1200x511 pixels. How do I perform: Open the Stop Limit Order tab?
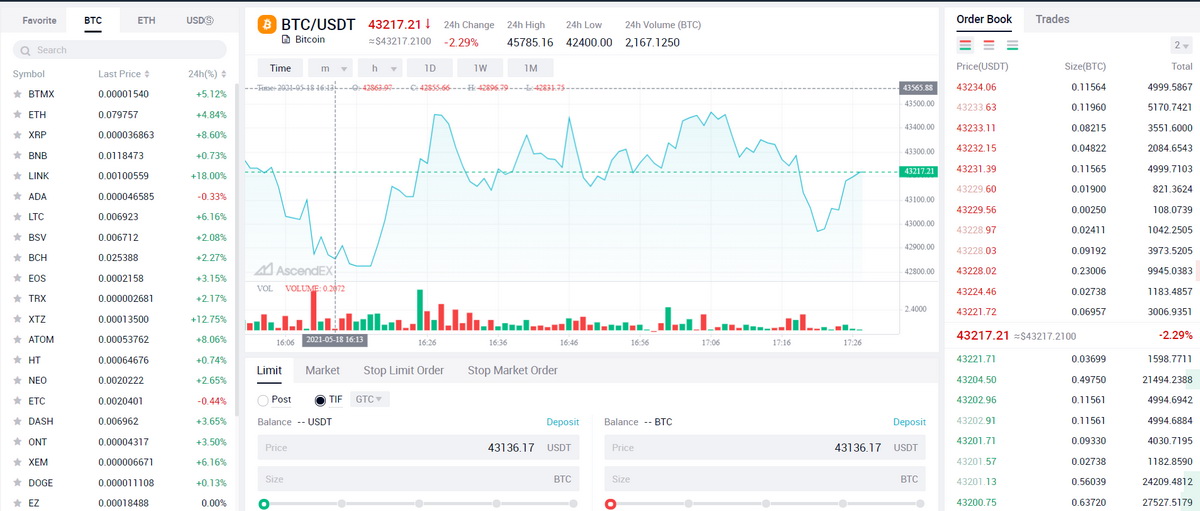point(403,370)
